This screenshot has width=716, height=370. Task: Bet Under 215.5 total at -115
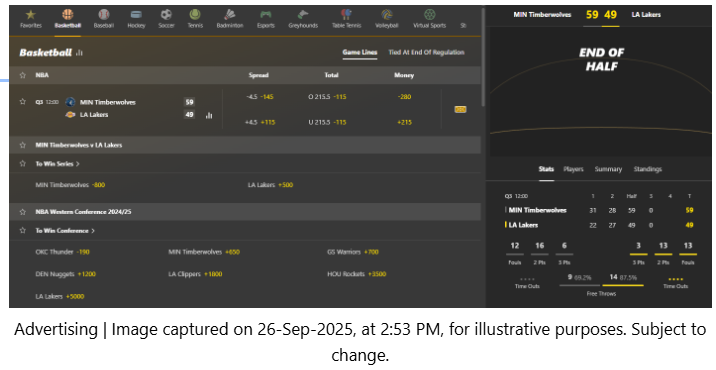click(x=327, y=122)
